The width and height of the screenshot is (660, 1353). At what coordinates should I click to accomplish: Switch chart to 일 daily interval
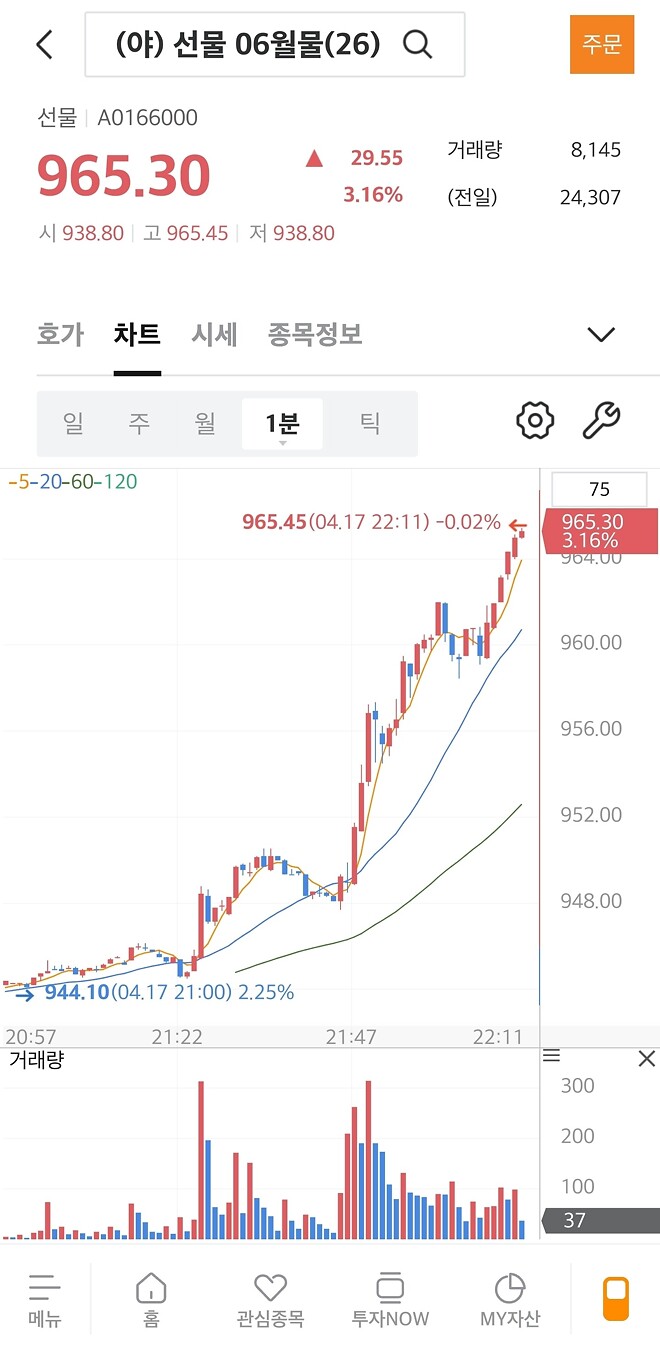[x=71, y=423]
